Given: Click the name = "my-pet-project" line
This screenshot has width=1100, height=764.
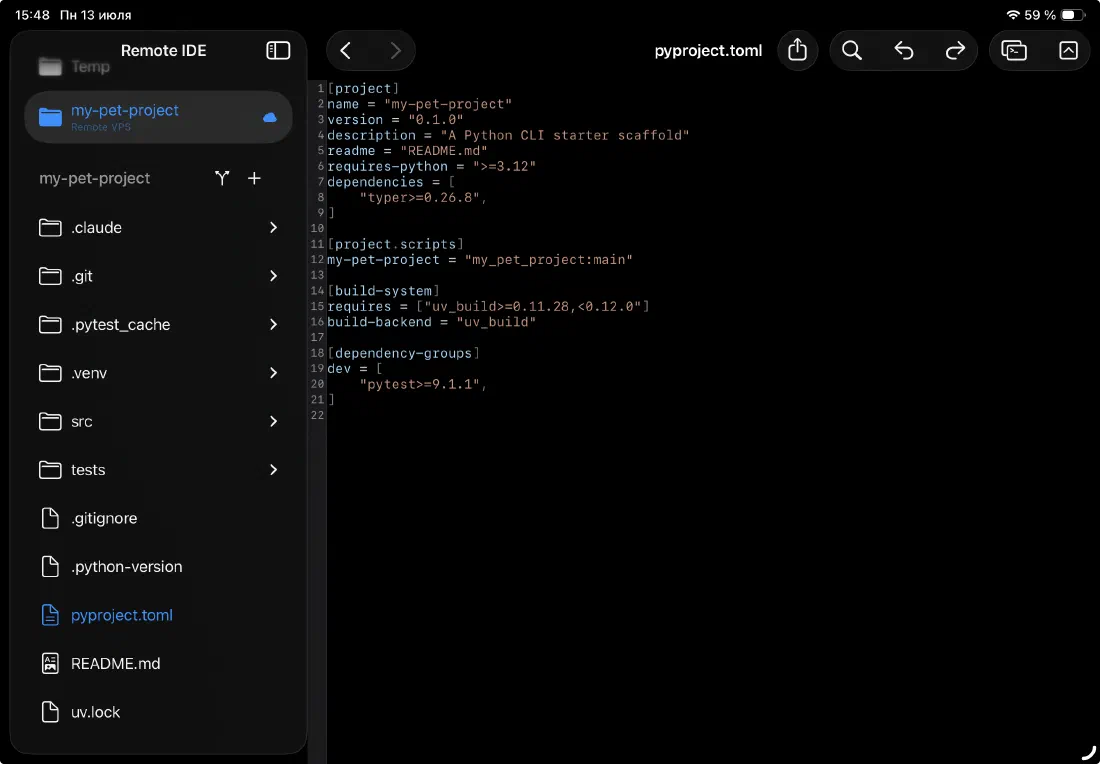Looking at the screenshot, I should (x=420, y=104).
